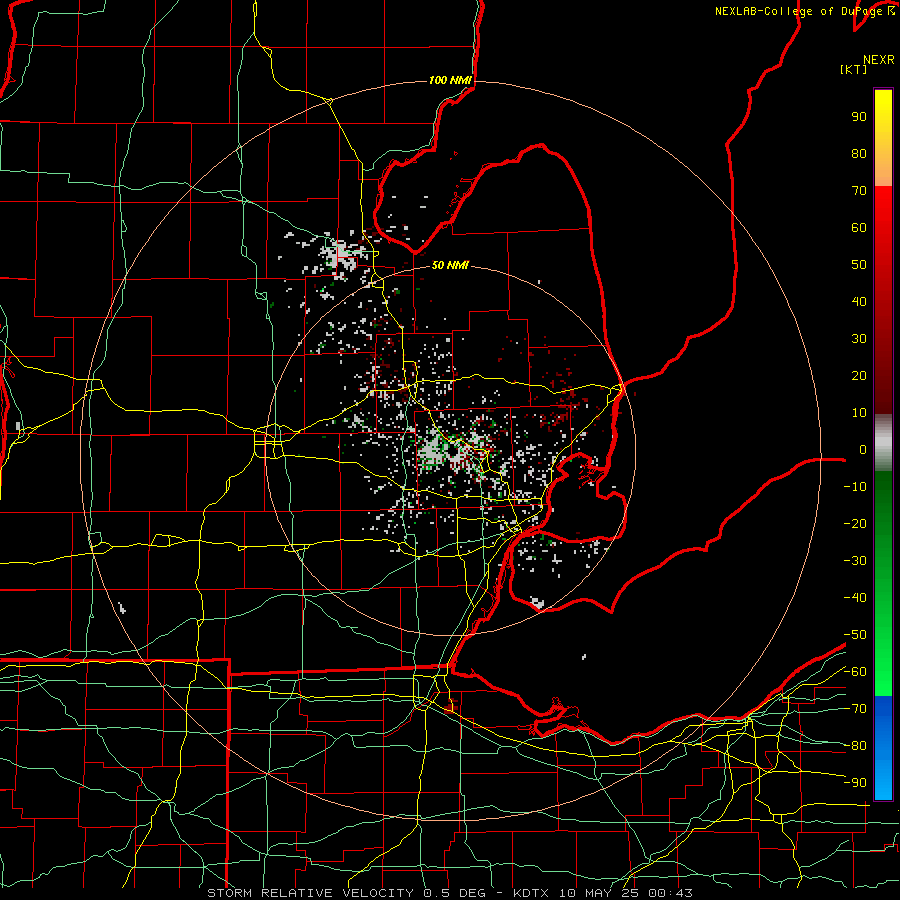
Task: Select the 80 value on the velocity scale
Action: pos(859,153)
